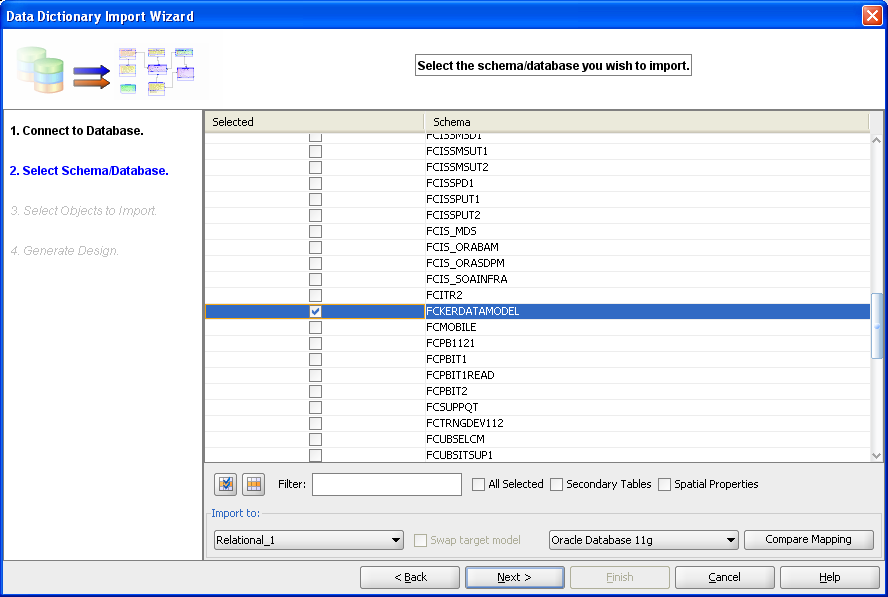Click step 1 Connect to Database
This screenshot has width=888, height=597.
(77, 131)
